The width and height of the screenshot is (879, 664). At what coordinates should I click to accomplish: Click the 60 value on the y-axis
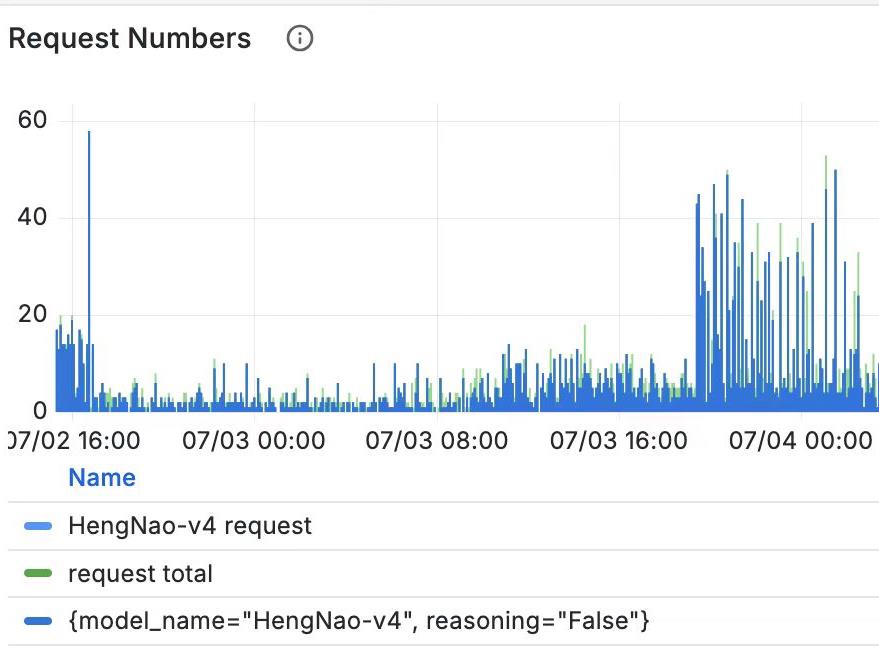tap(33, 121)
